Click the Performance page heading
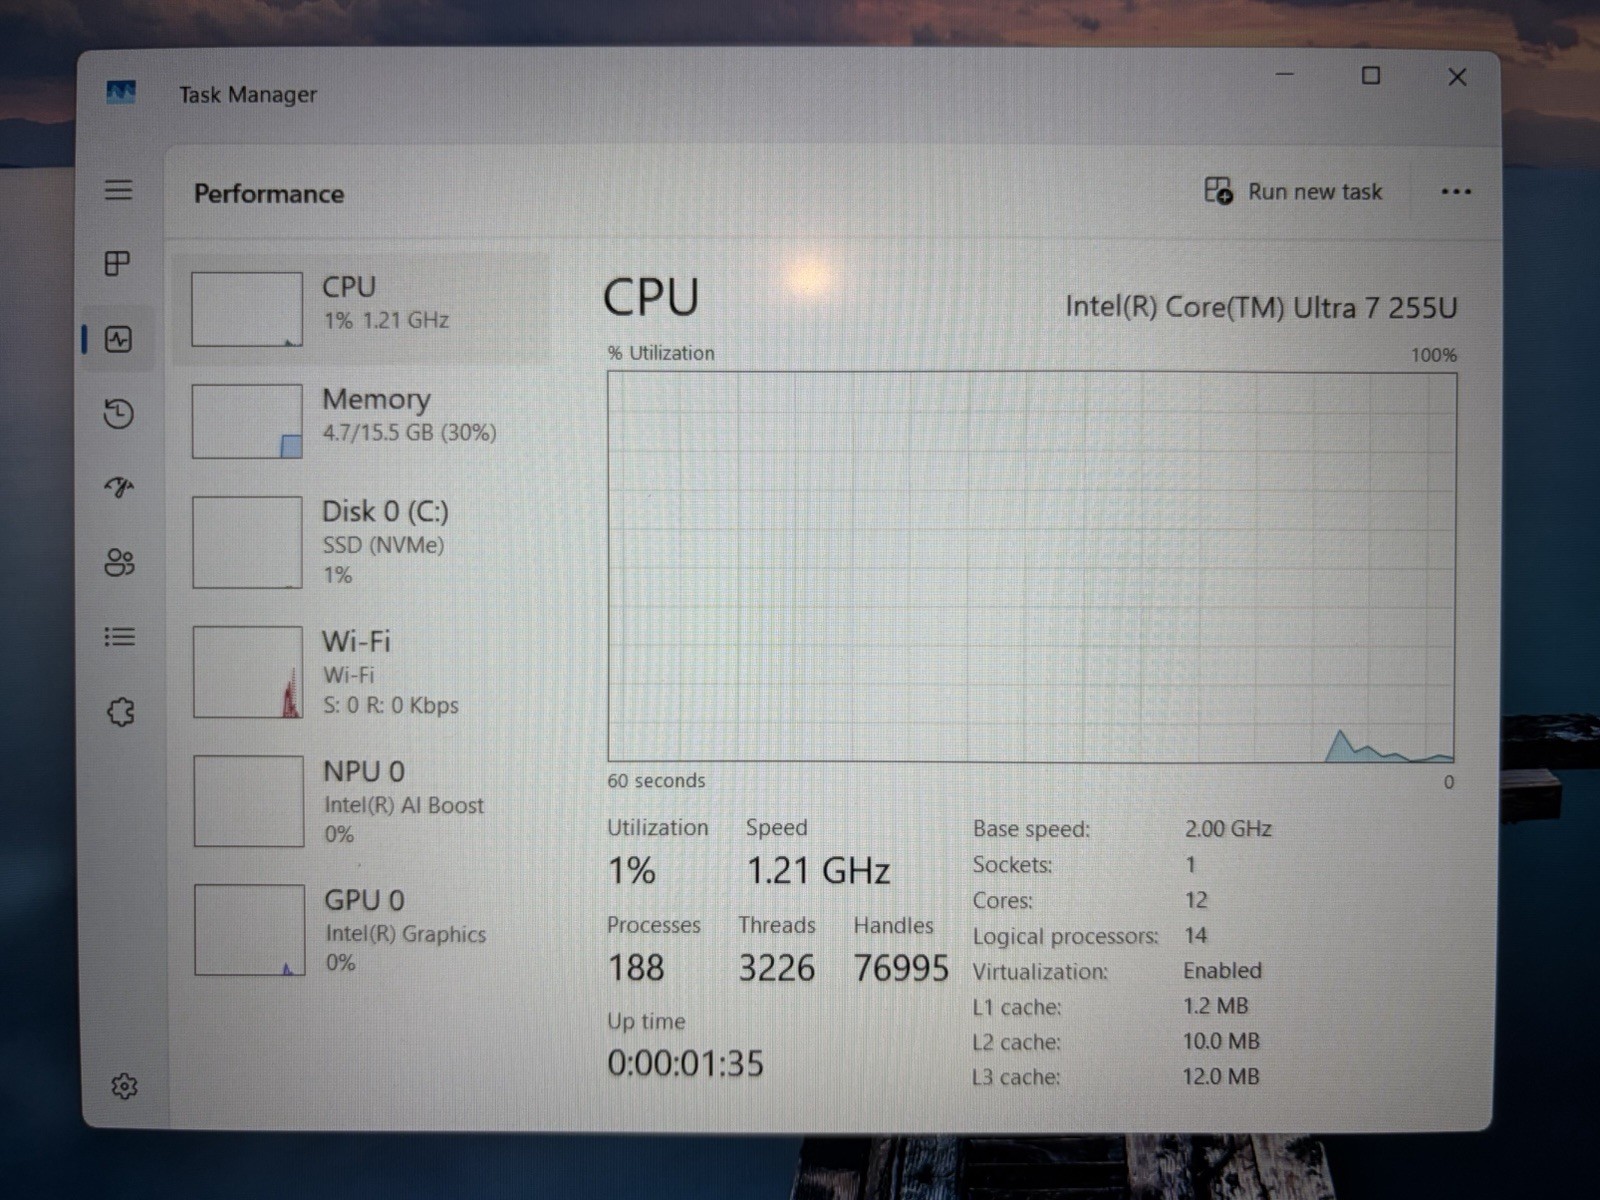This screenshot has width=1600, height=1200. (x=269, y=194)
